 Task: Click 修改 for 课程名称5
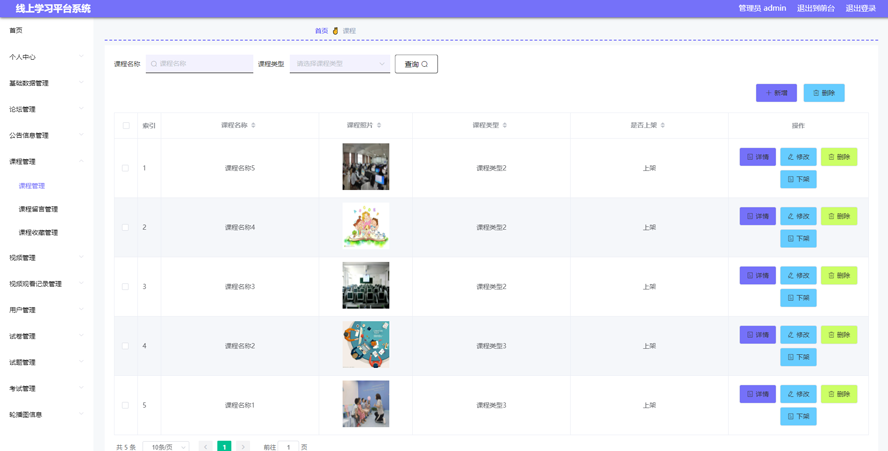point(799,157)
